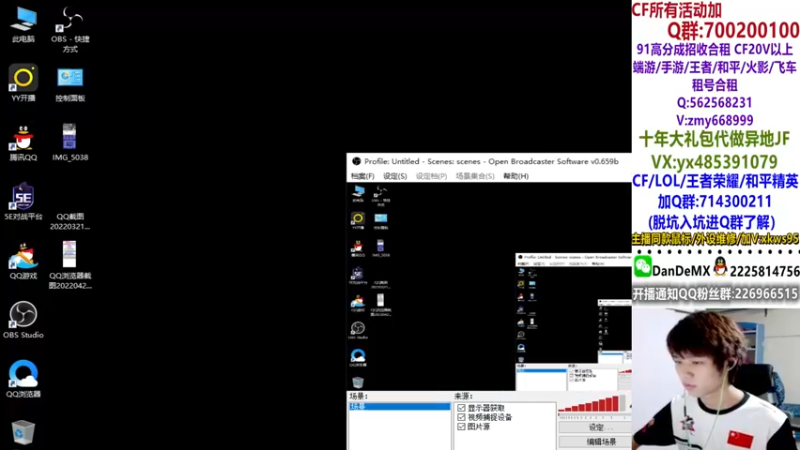Open the 帮助(H) menu in OBS

pos(516,176)
